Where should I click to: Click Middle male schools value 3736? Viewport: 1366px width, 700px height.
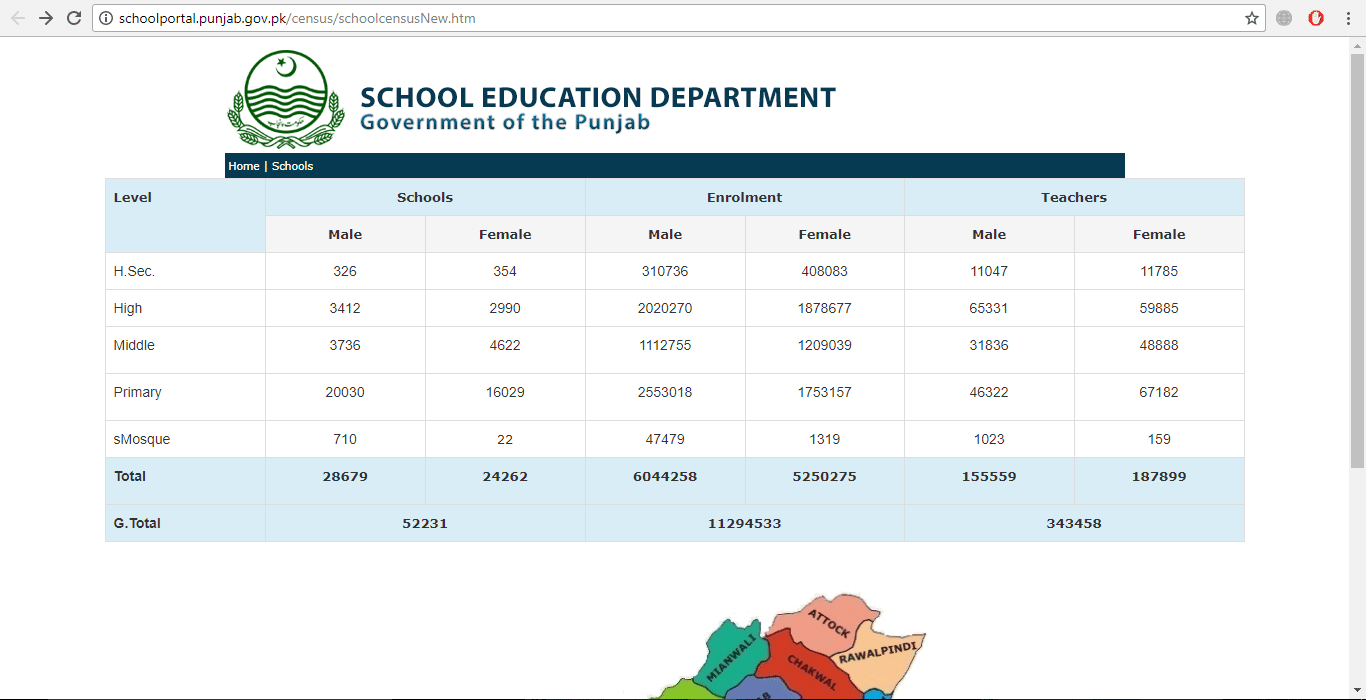tap(345, 345)
